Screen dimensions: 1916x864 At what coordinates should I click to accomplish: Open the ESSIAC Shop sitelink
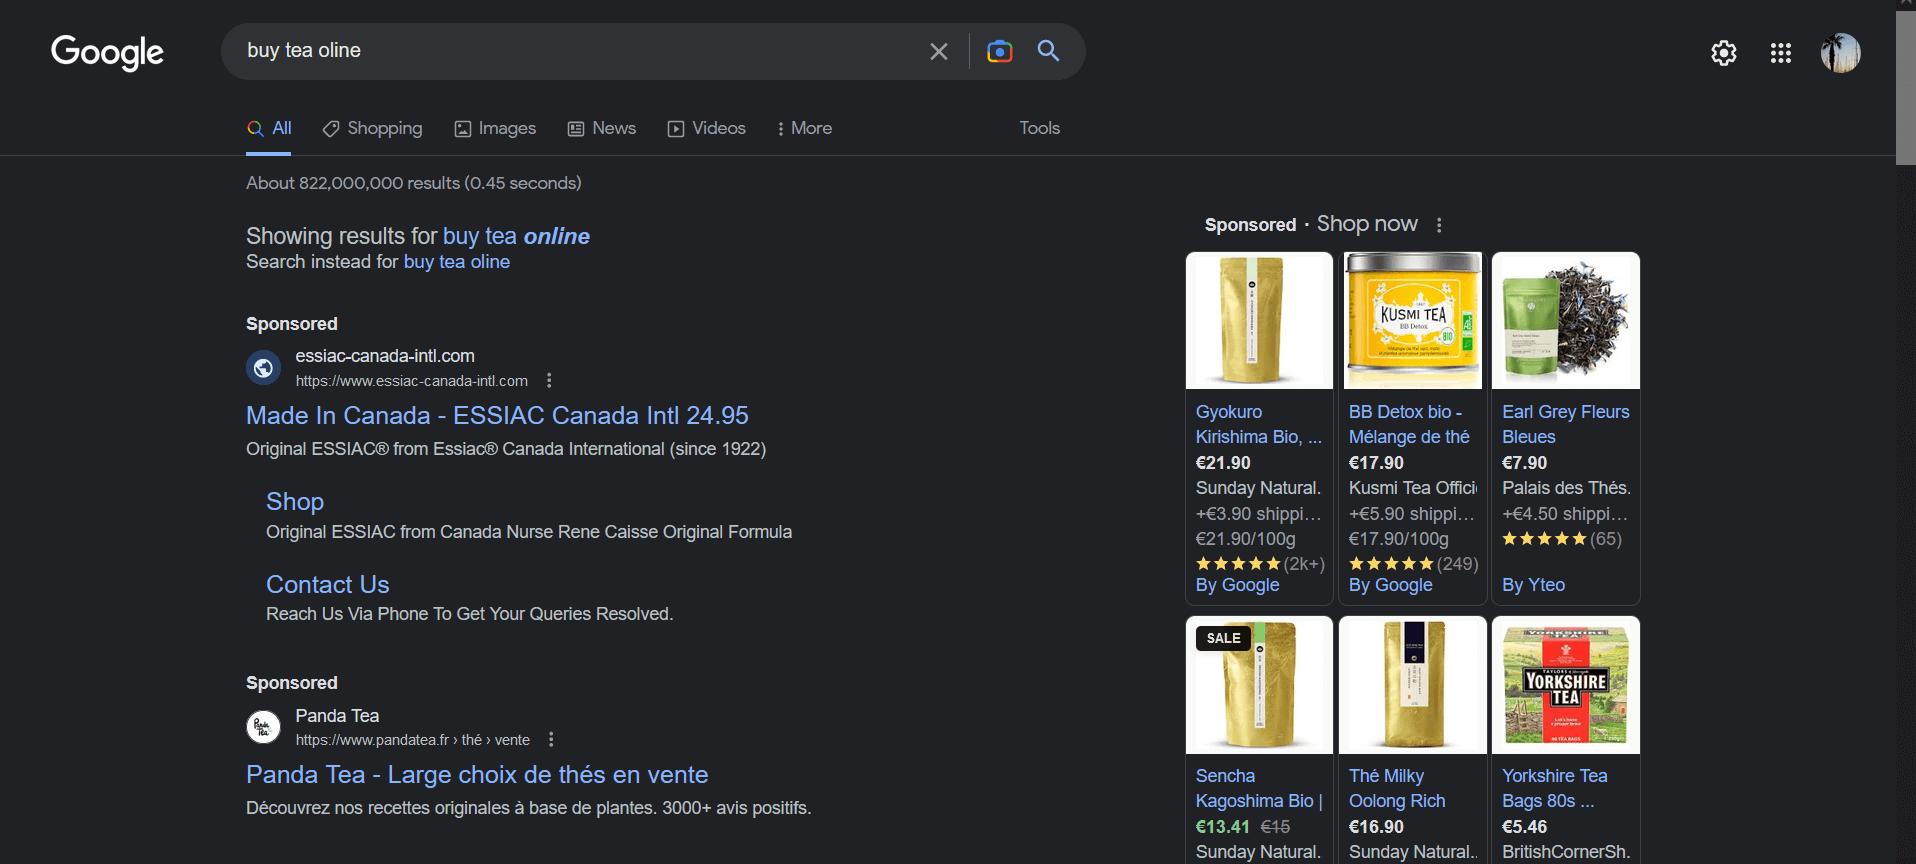295,501
